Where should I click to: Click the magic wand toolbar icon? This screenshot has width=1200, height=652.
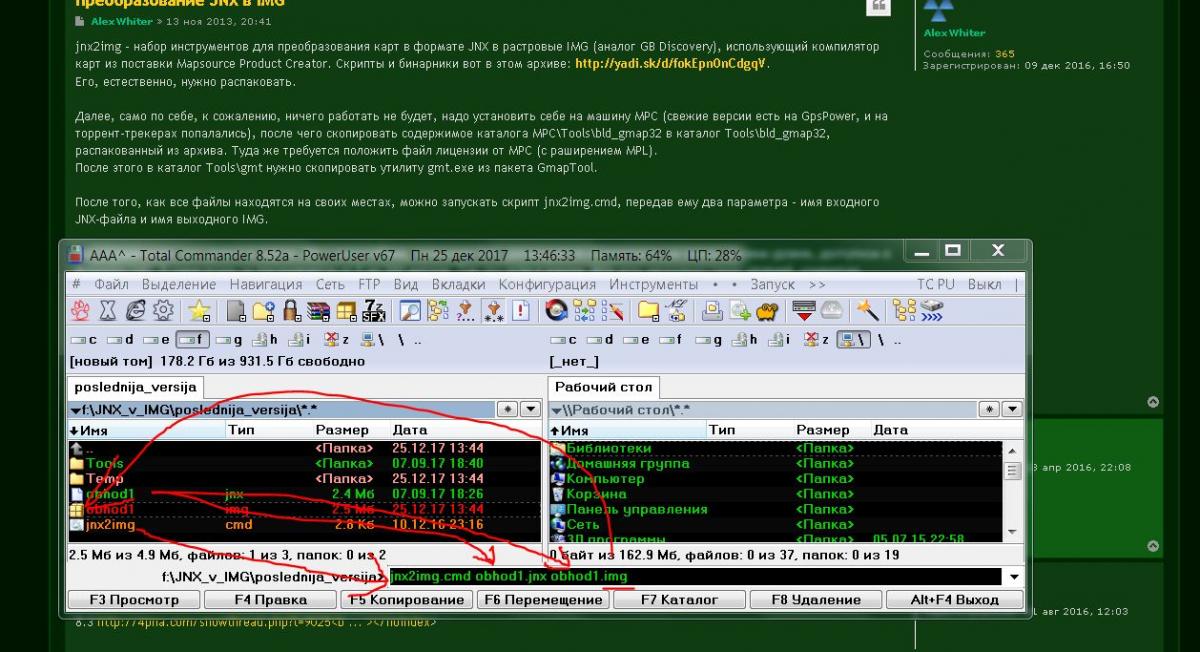[x=867, y=310]
